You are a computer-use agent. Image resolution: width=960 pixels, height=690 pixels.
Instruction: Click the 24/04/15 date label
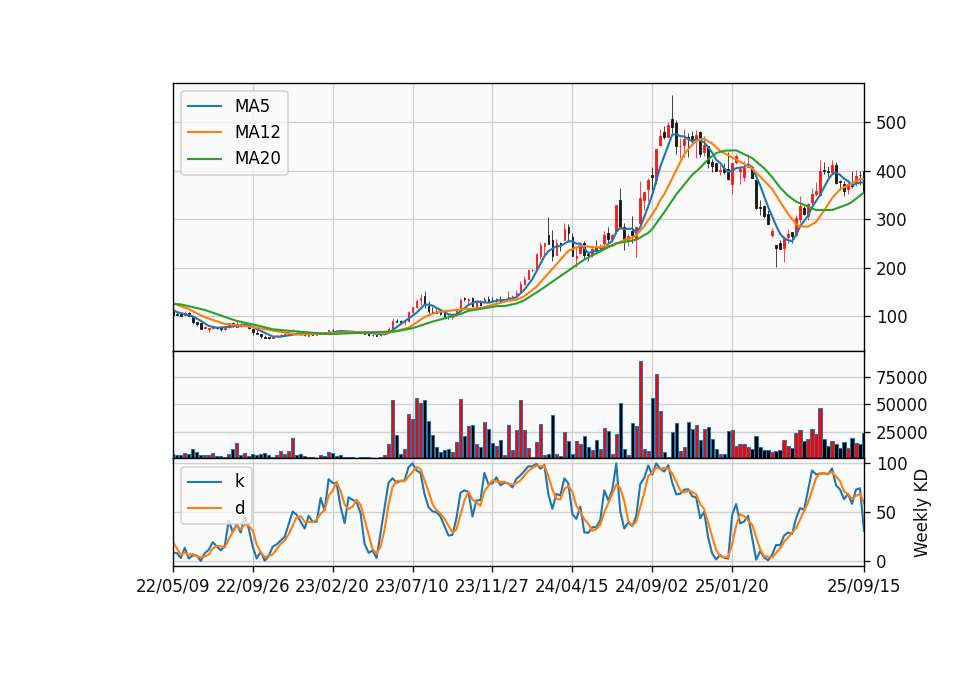(572, 586)
